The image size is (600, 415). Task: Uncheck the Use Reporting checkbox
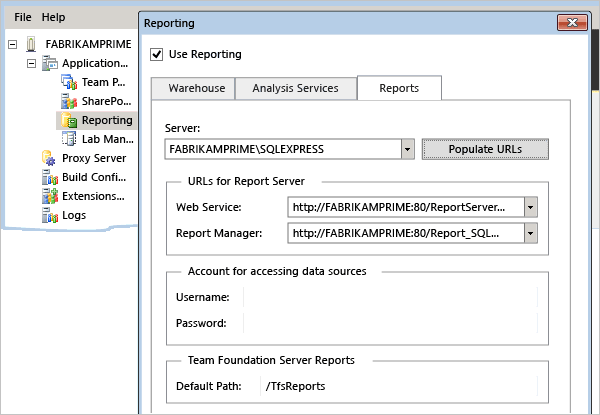pyautogui.click(x=156, y=54)
